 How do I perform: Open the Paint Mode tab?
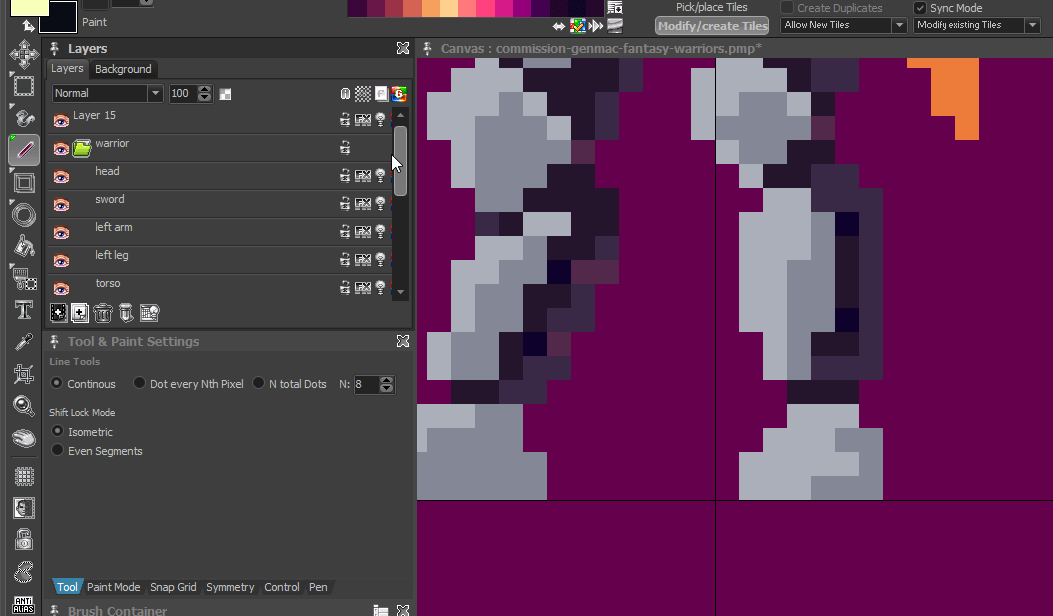[x=113, y=587]
